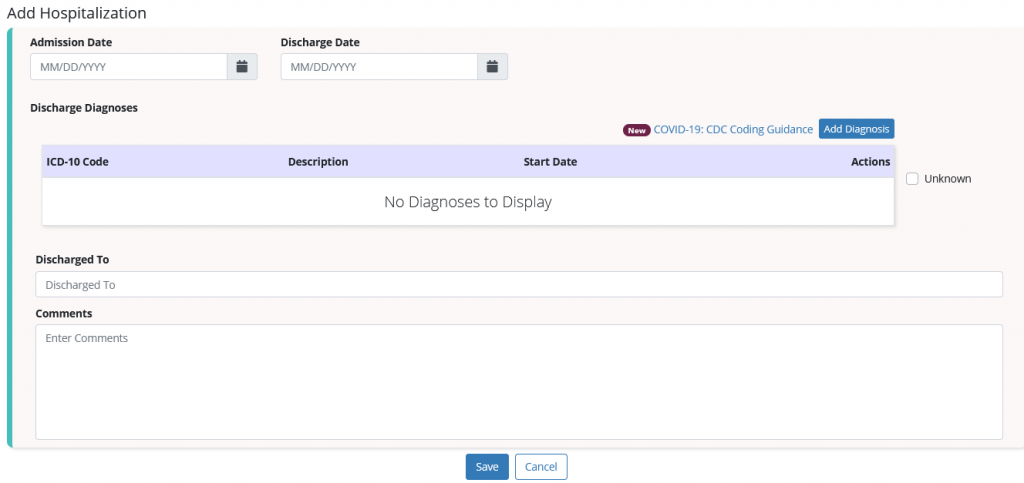This screenshot has width=1024, height=483.
Task: Click the purple New badge
Action: [637, 130]
